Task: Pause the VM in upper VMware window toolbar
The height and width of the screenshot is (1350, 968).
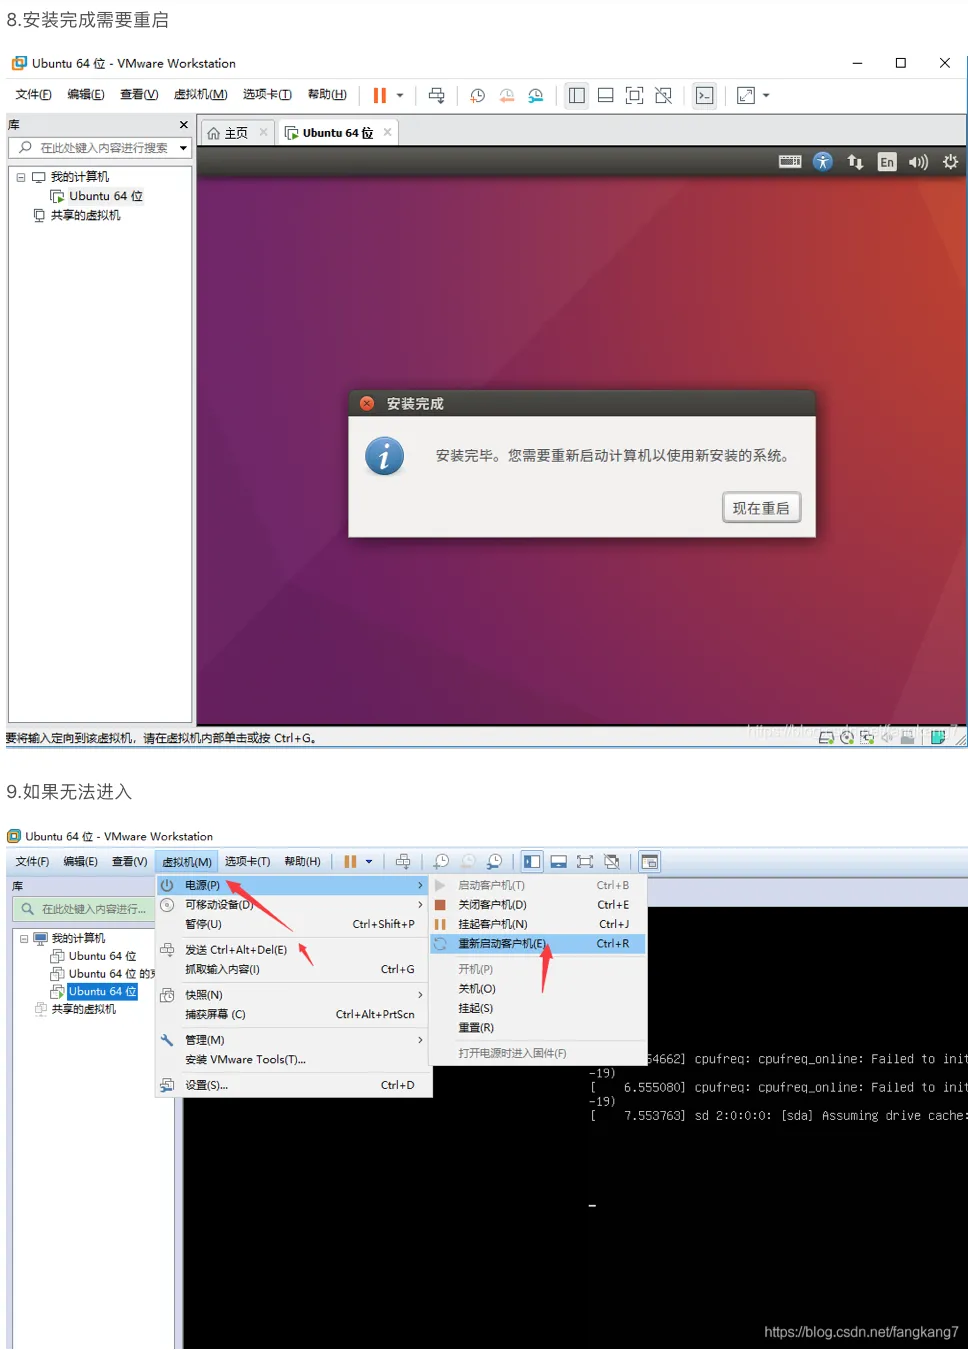Action: pyautogui.click(x=380, y=95)
